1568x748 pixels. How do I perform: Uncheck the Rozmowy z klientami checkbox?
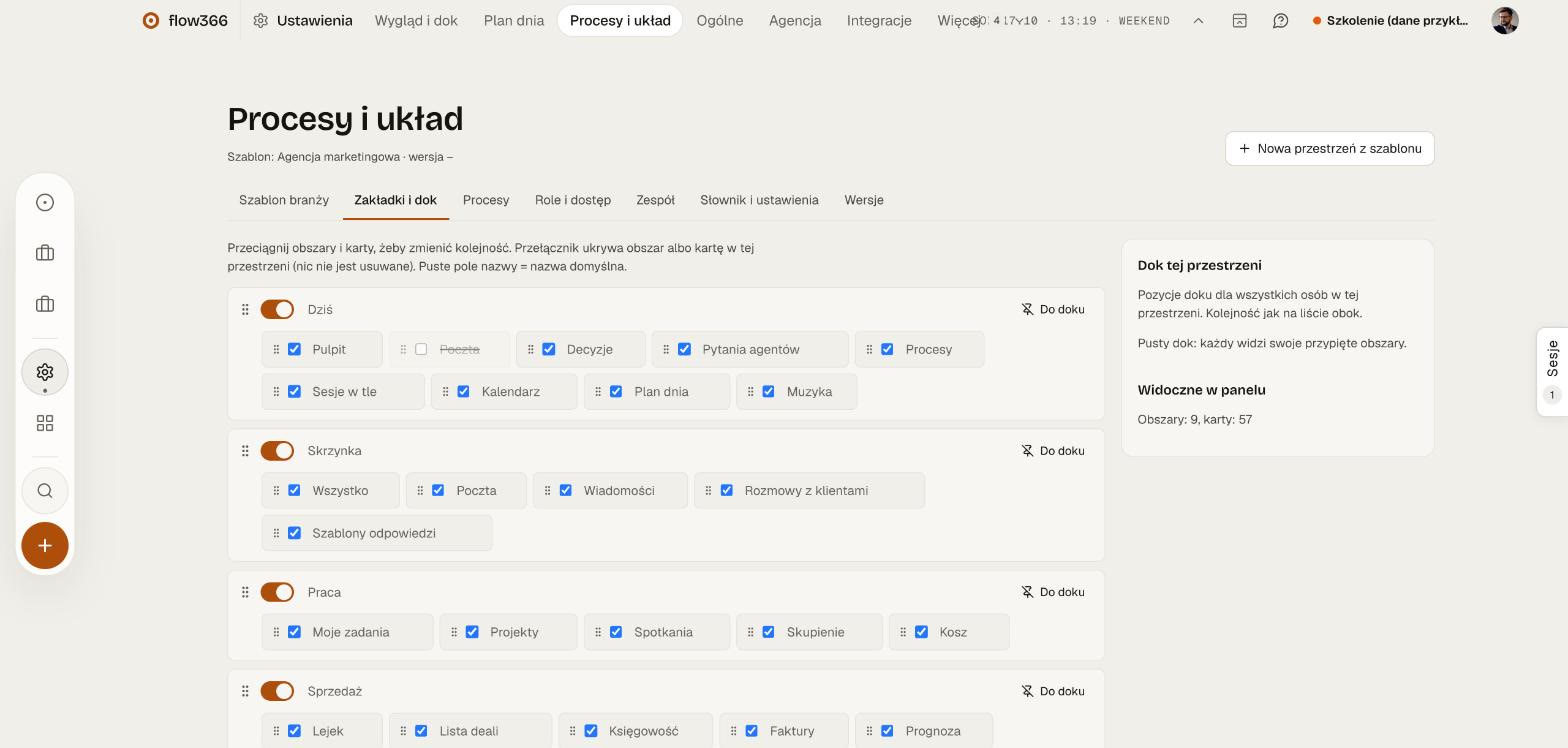[x=726, y=490]
